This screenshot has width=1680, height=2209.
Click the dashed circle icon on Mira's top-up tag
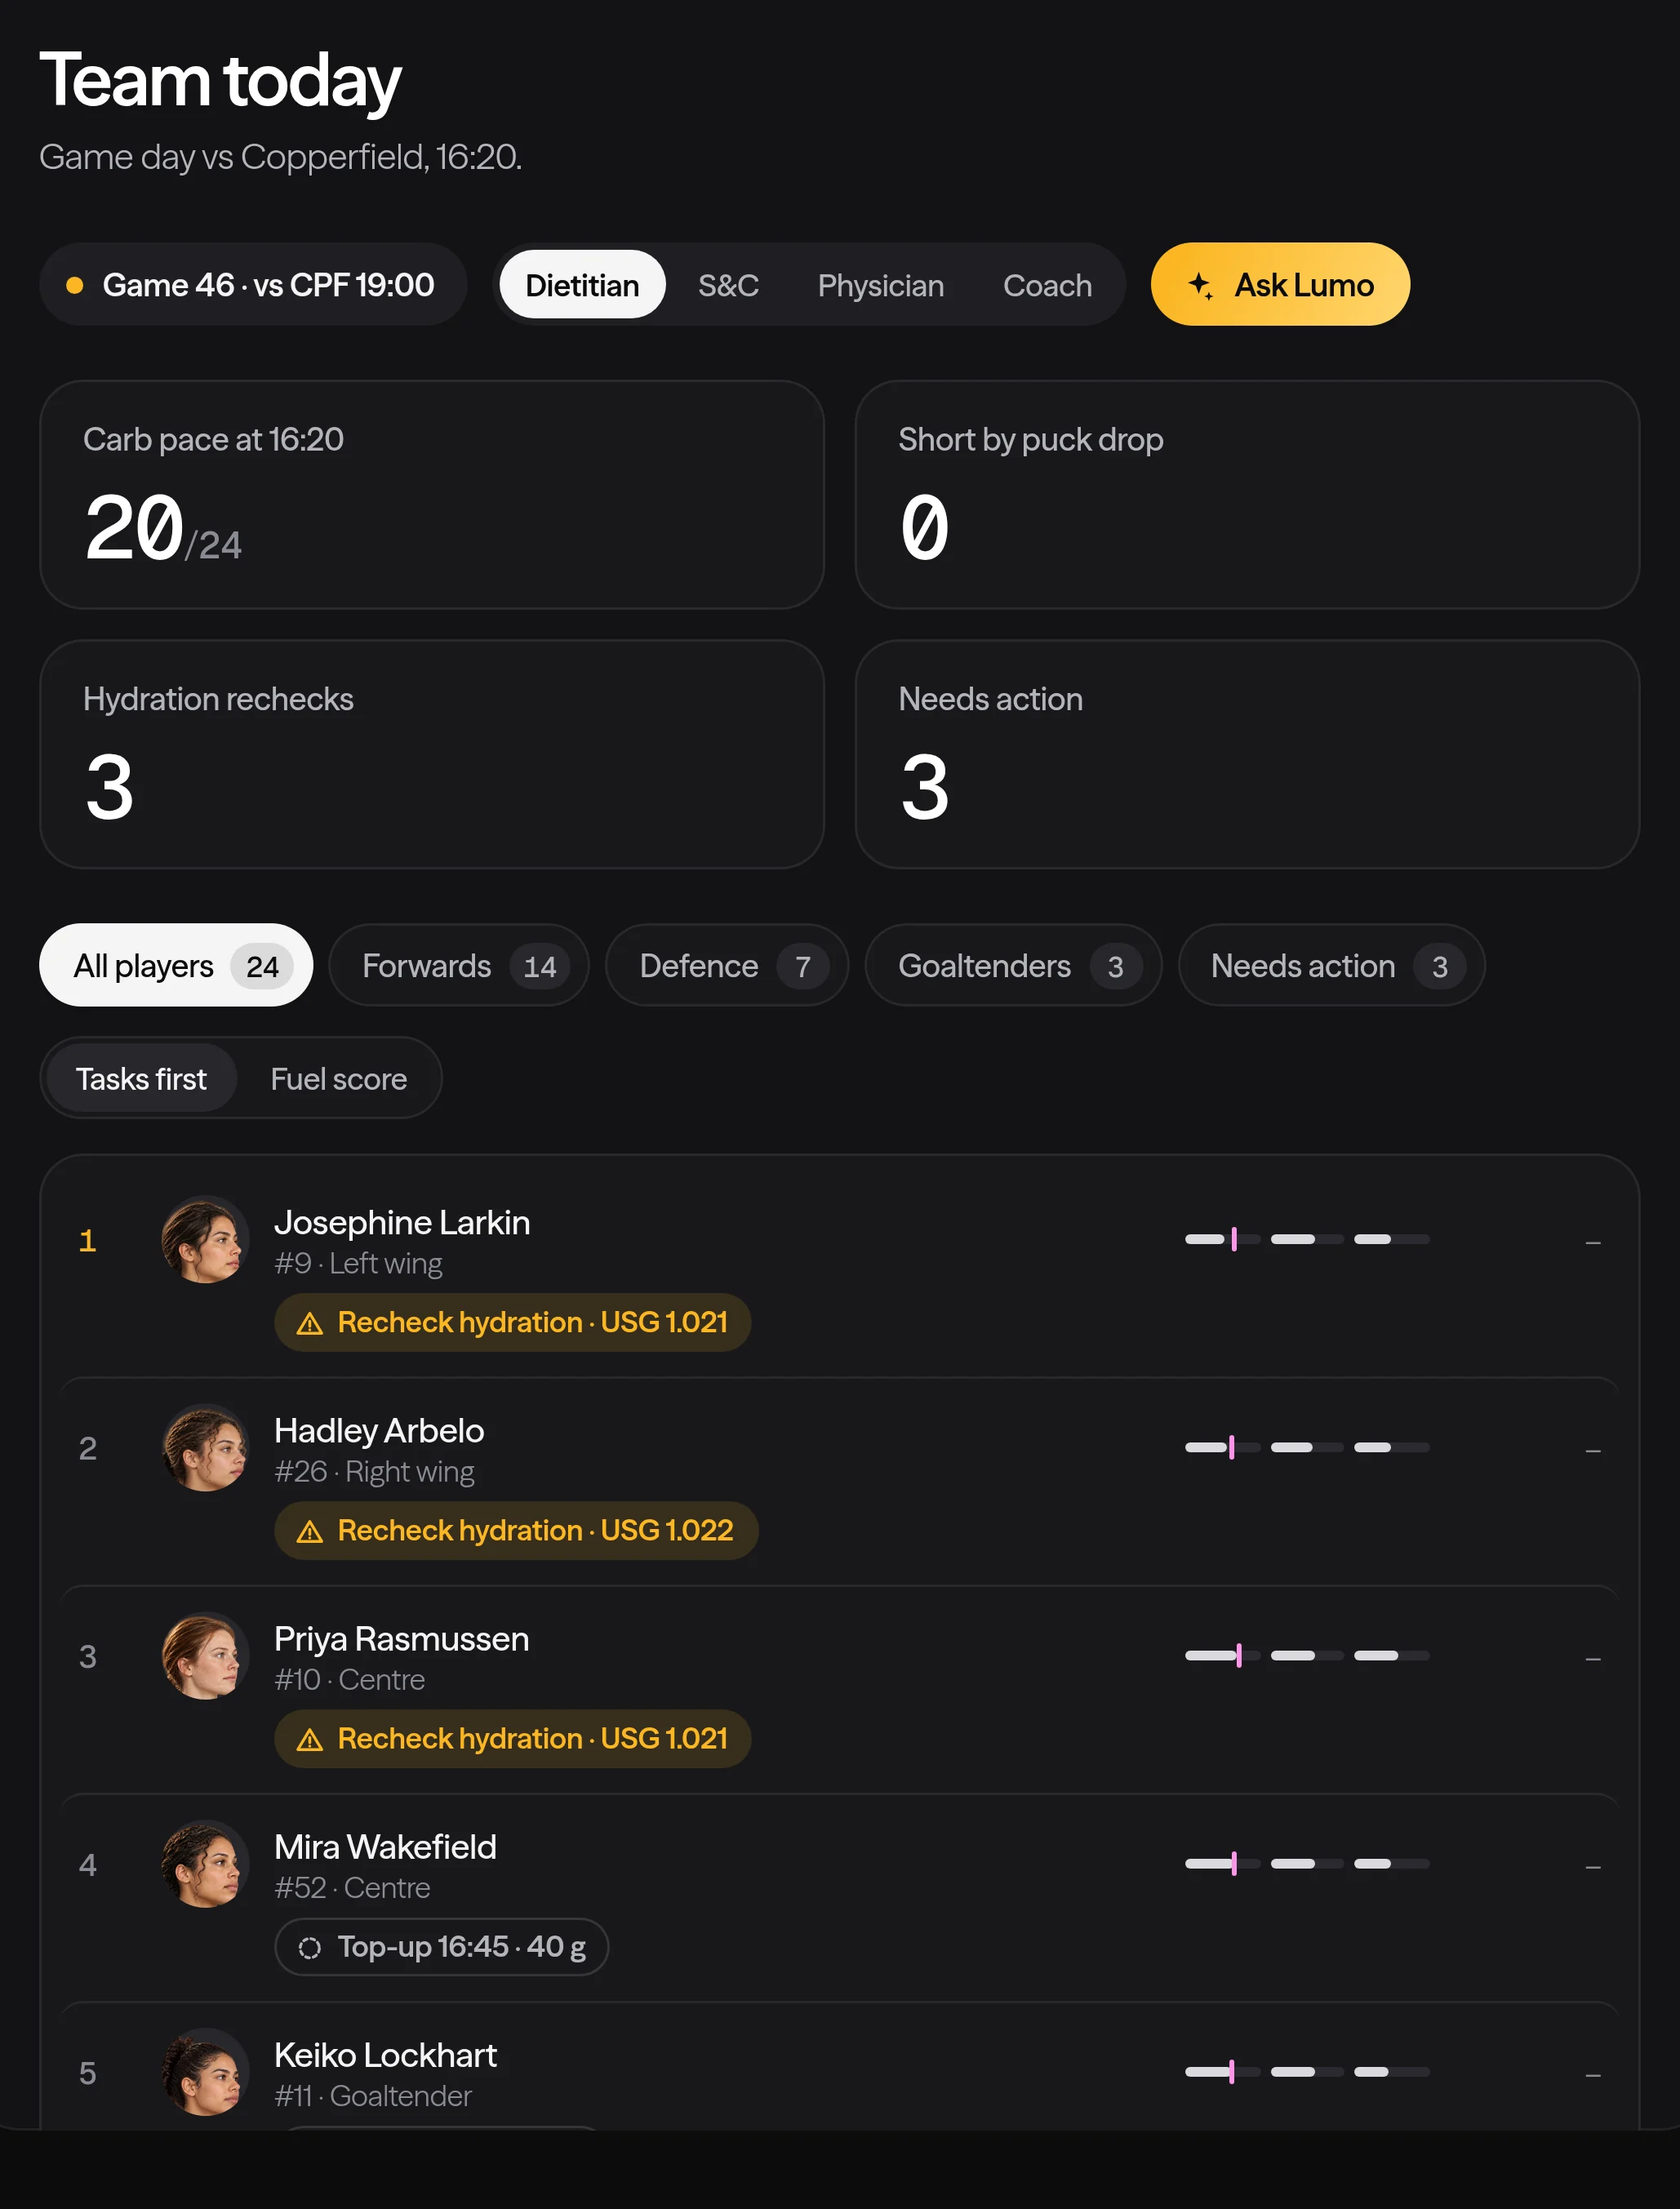[310, 1947]
